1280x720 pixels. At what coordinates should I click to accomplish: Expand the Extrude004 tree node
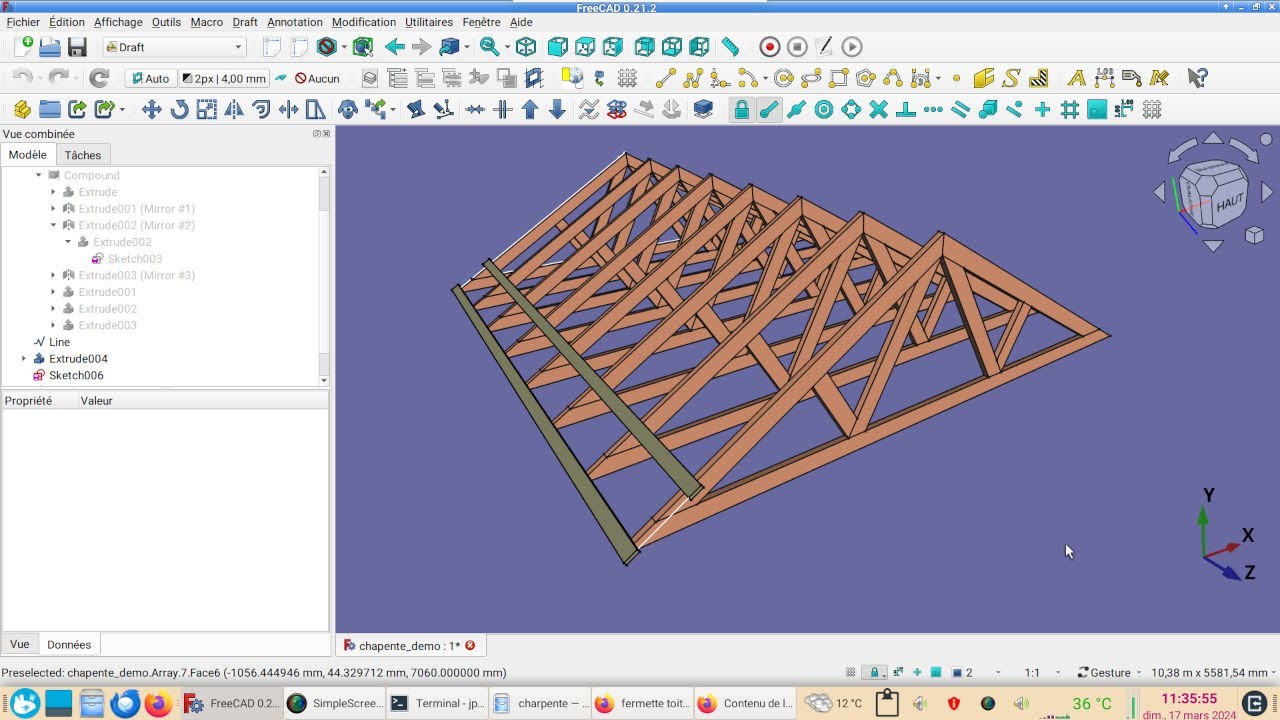(x=24, y=358)
